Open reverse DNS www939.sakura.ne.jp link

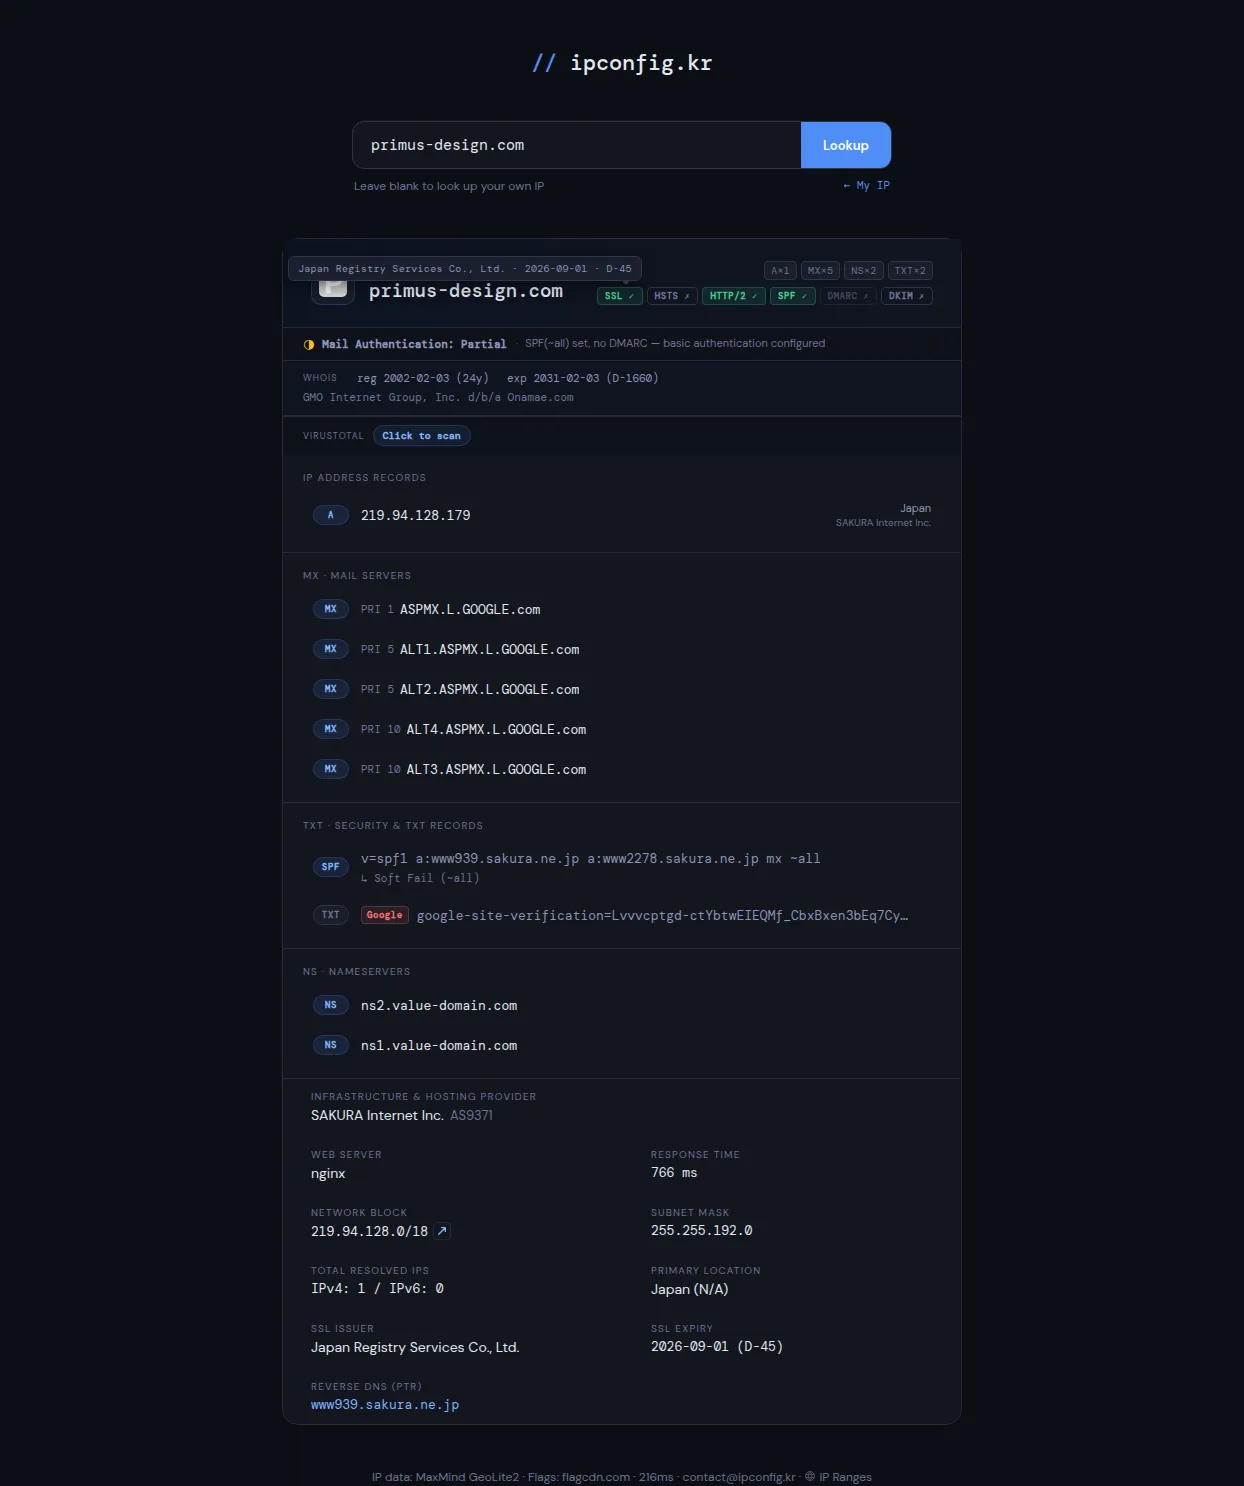[385, 1405]
